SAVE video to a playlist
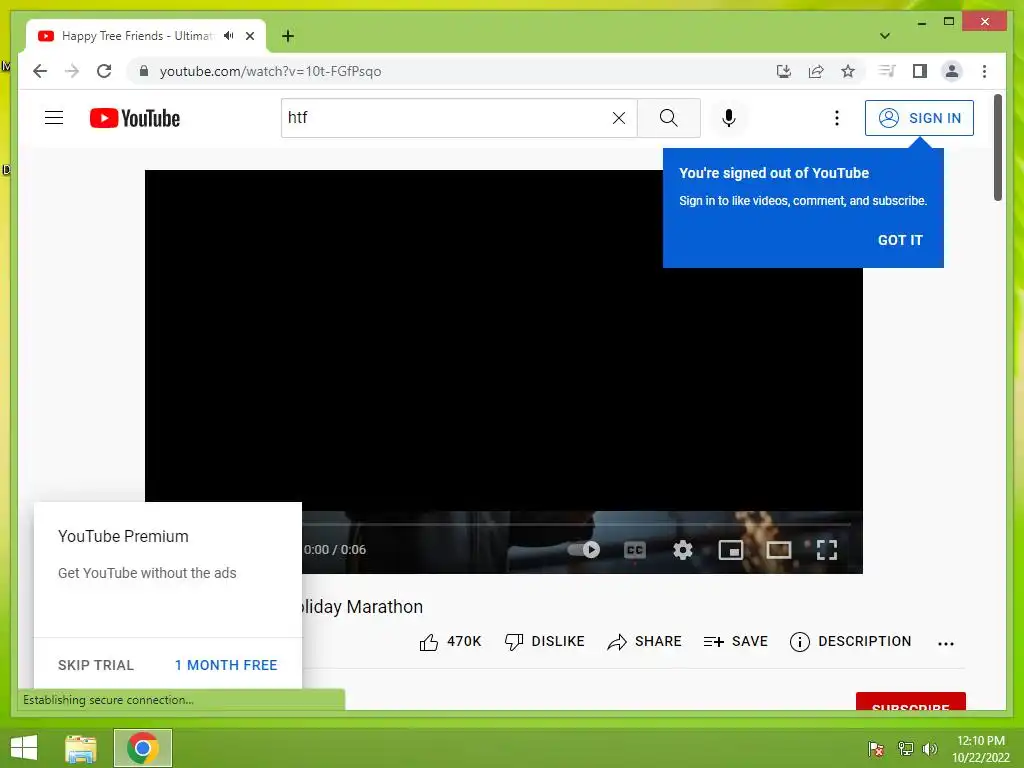The width and height of the screenshot is (1024, 768). [x=735, y=641]
